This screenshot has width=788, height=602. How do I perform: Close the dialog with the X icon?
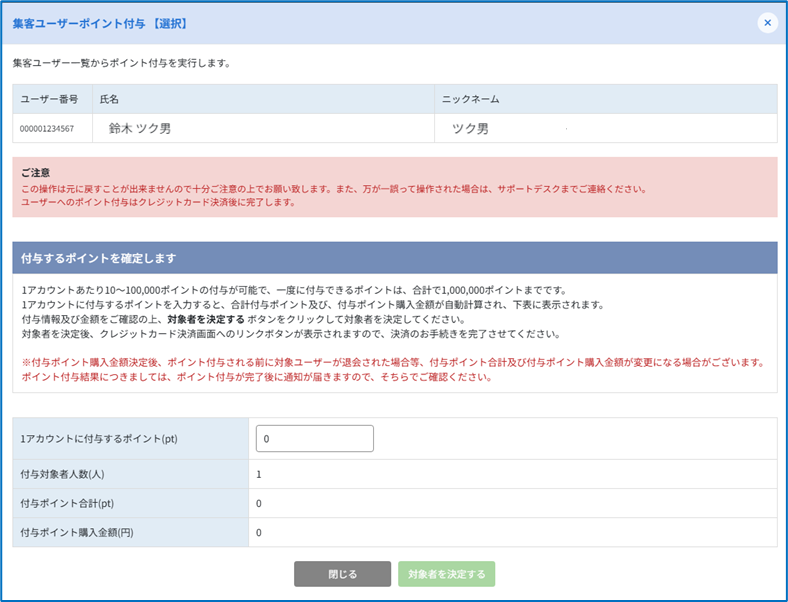pos(767,22)
